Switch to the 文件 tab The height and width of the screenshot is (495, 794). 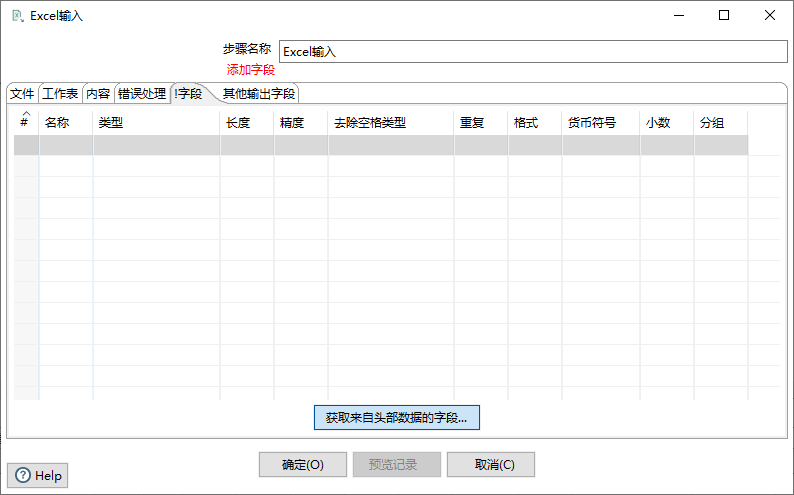click(22, 94)
